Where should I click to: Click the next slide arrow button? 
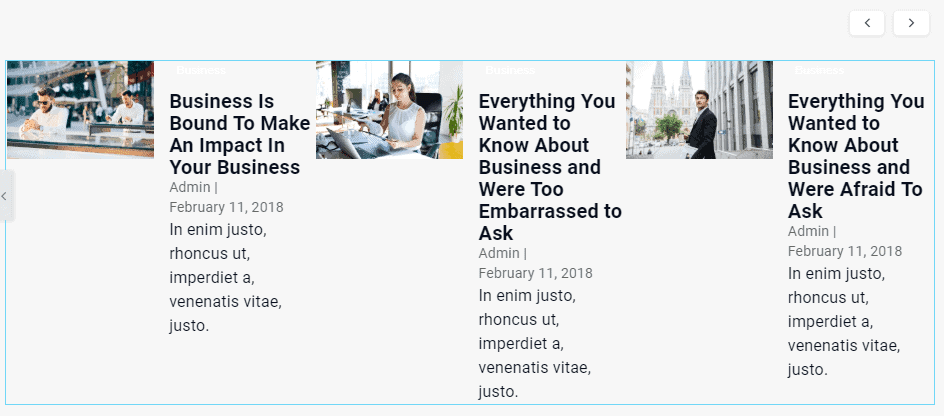911,23
